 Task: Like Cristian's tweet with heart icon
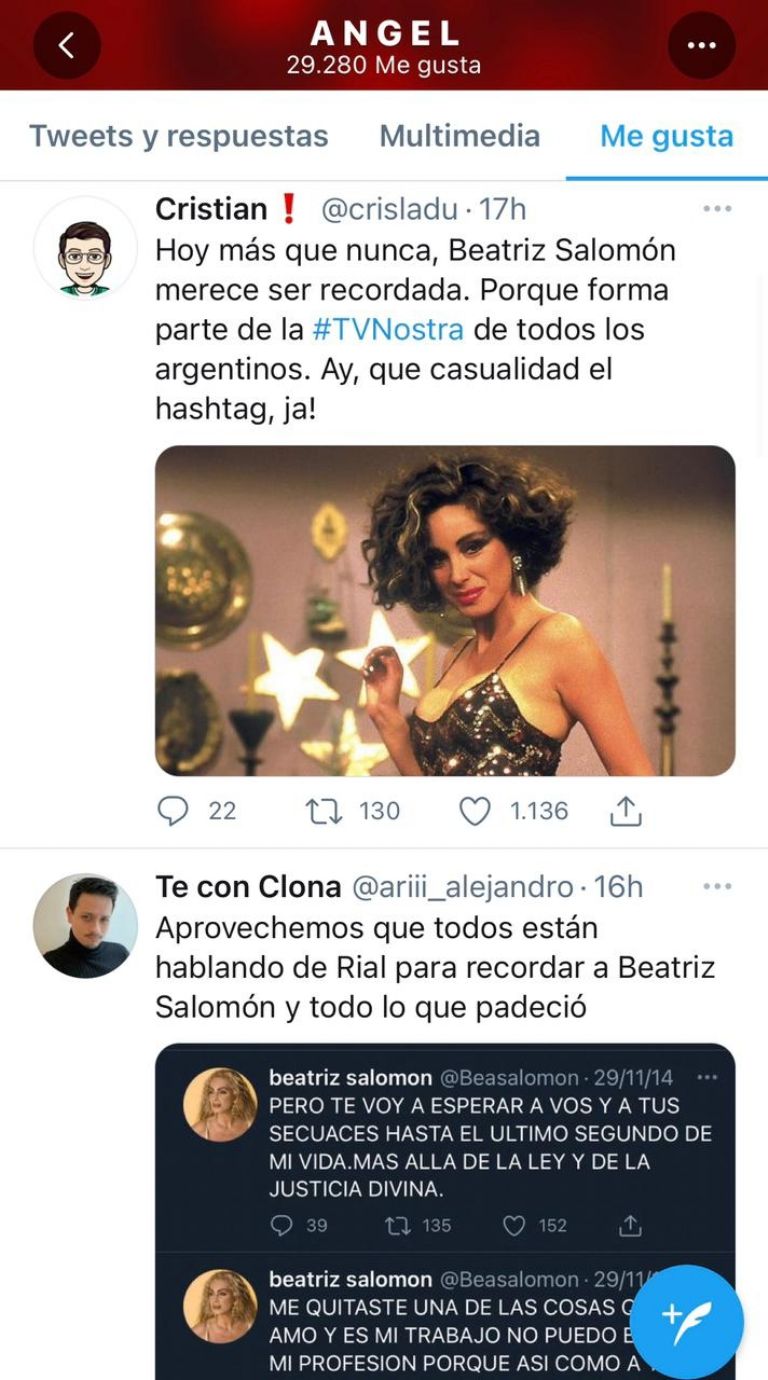point(475,811)
